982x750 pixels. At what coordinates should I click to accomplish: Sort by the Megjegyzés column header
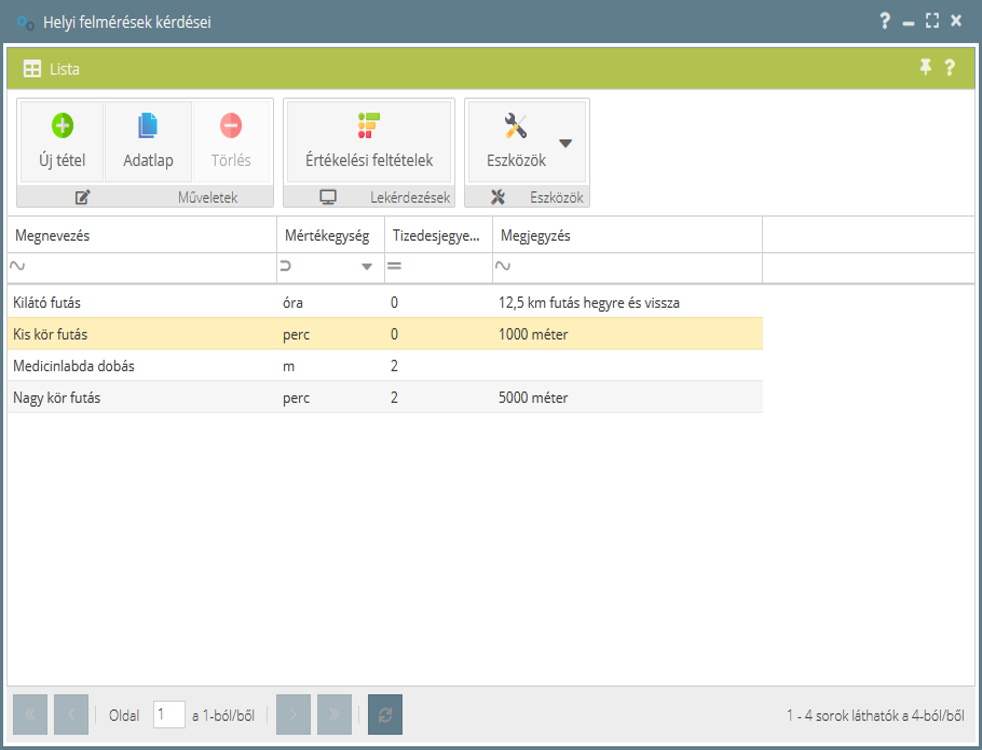tap(626, 236)
